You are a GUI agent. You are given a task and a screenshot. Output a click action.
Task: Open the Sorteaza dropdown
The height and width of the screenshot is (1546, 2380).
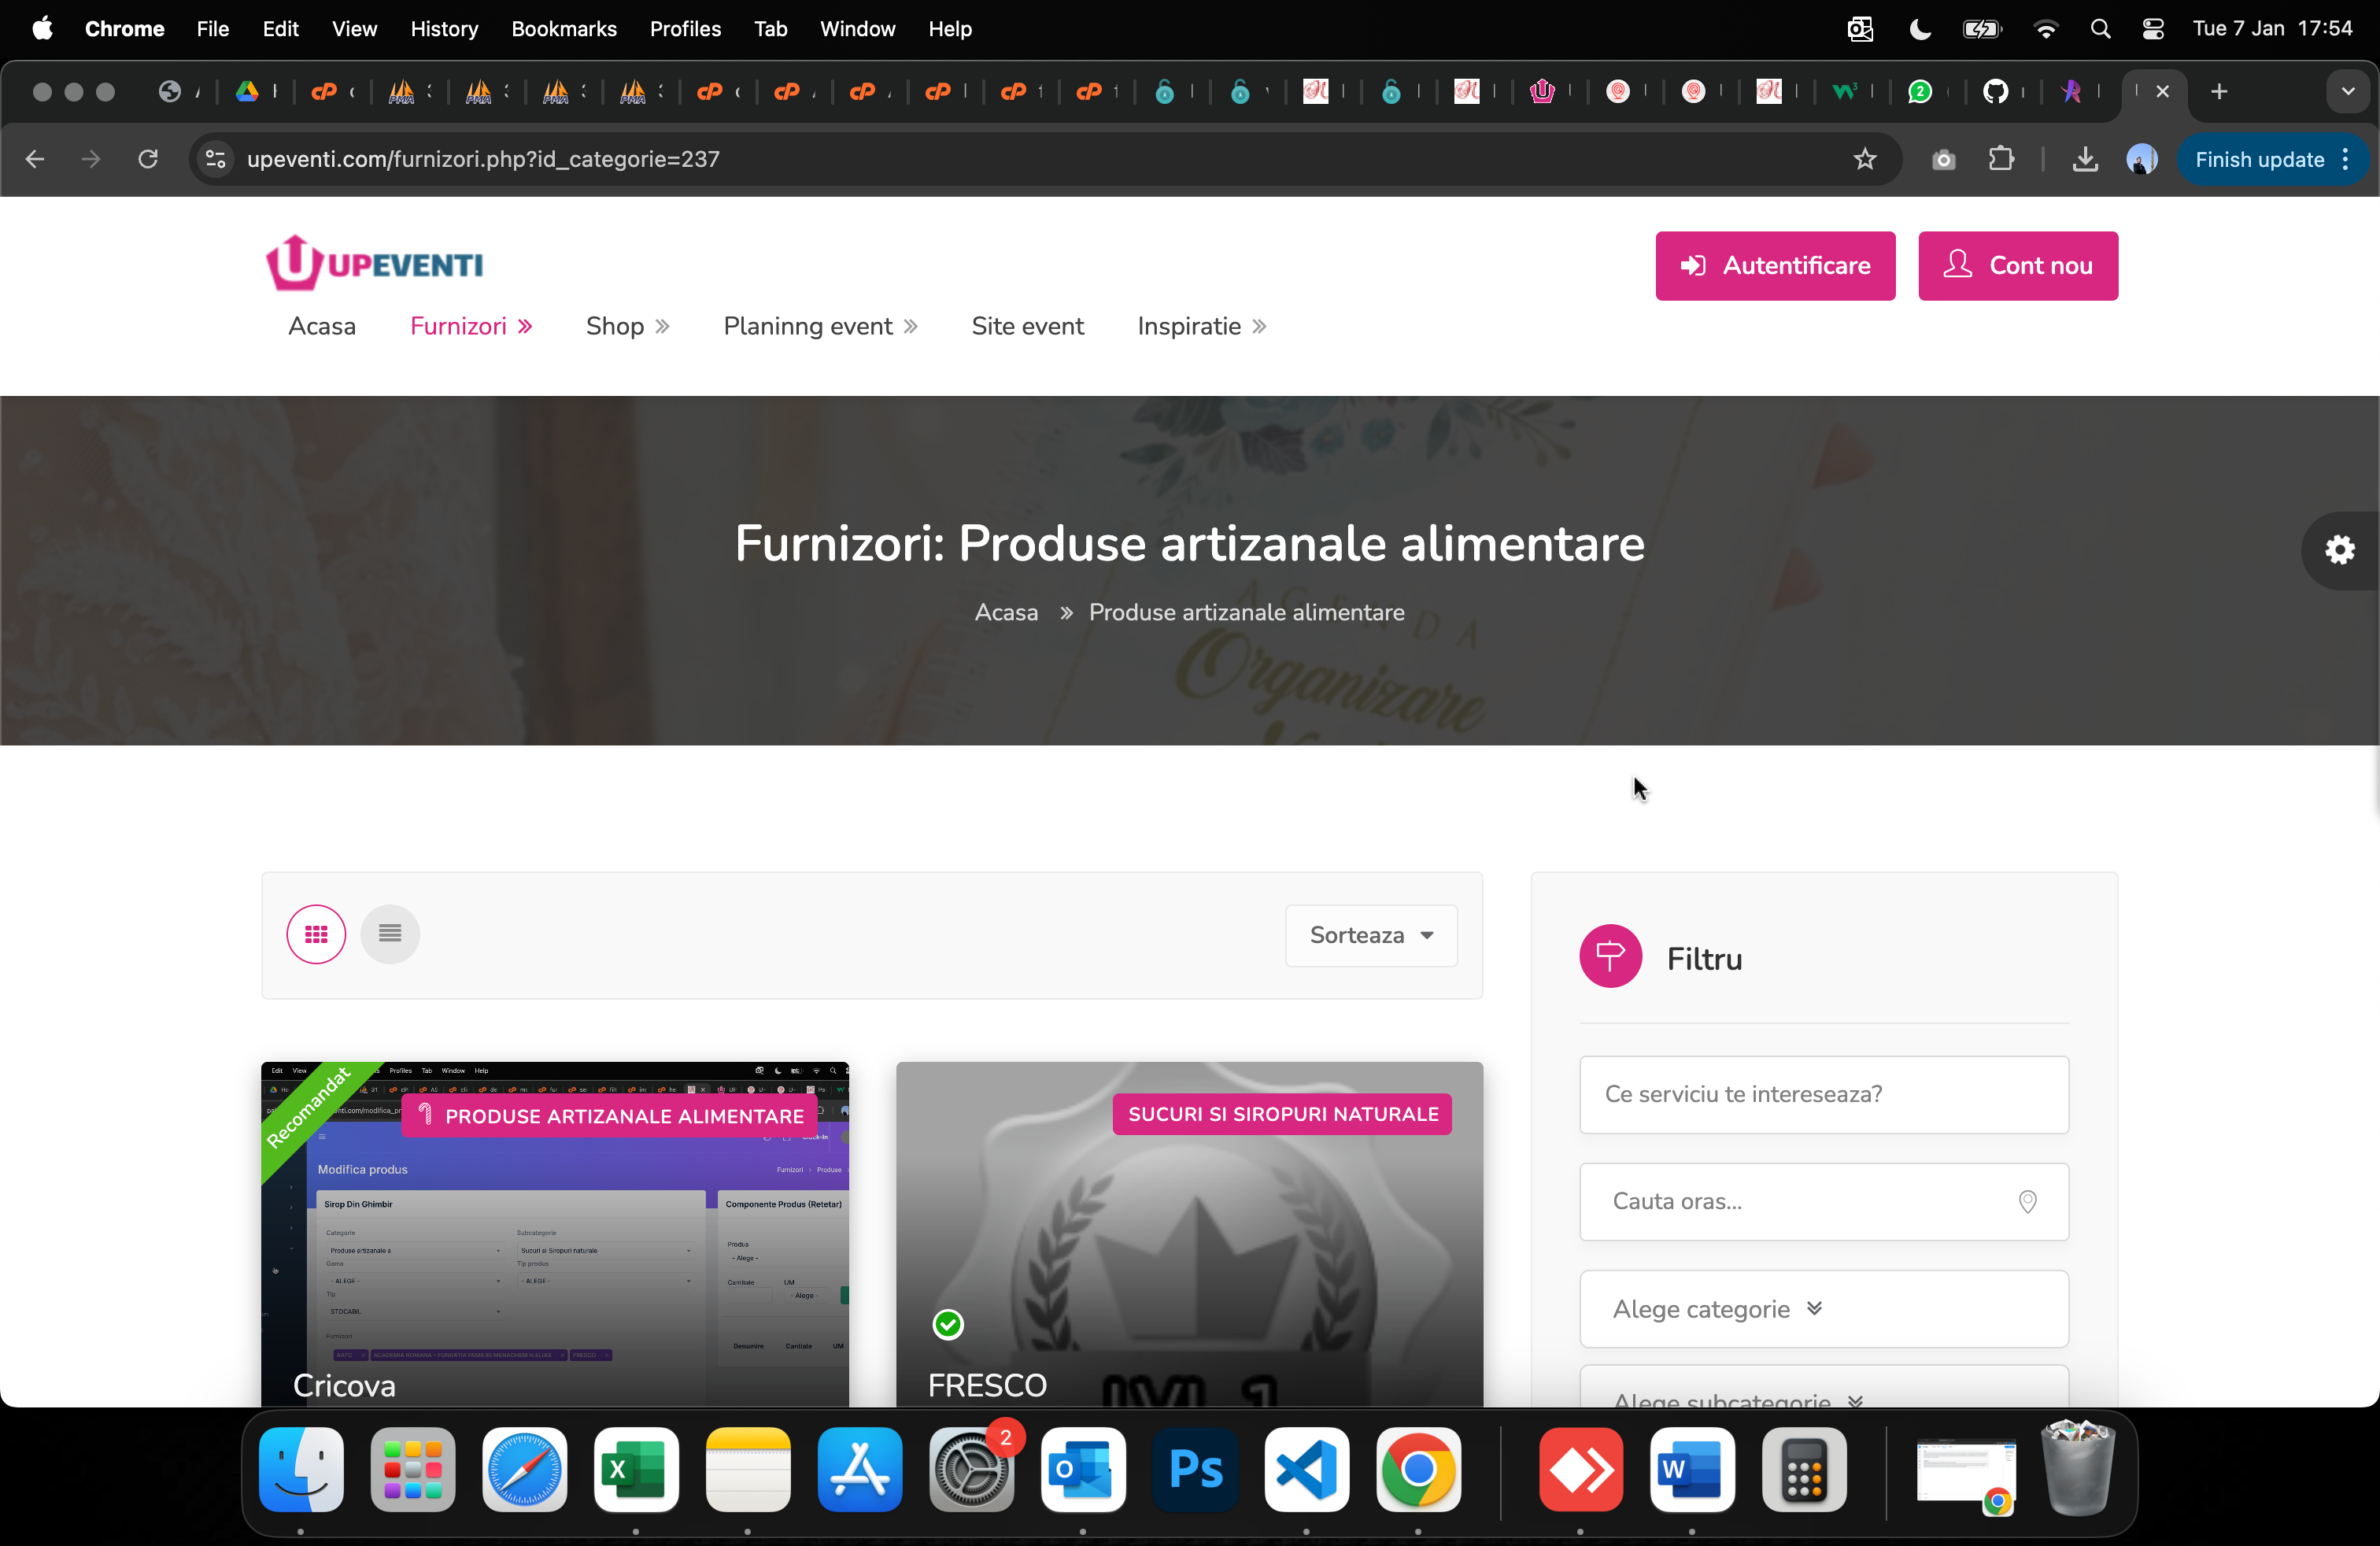pyautogui.click(x=1370, y=935)
